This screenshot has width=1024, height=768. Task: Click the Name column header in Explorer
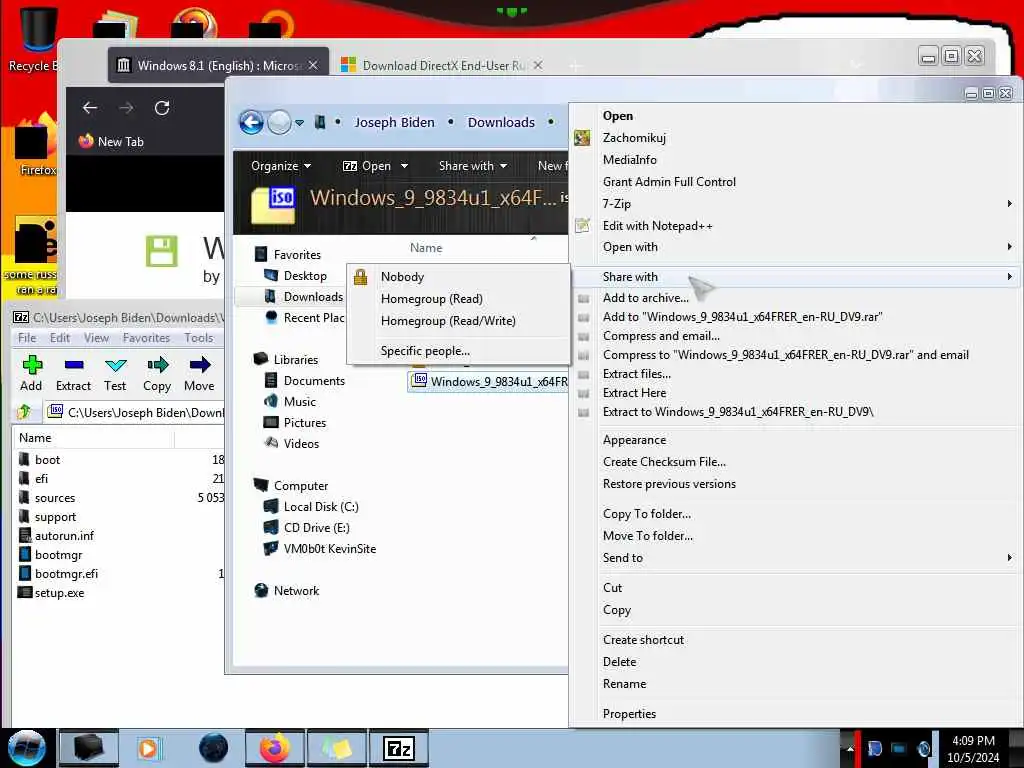tap(426, 248)
